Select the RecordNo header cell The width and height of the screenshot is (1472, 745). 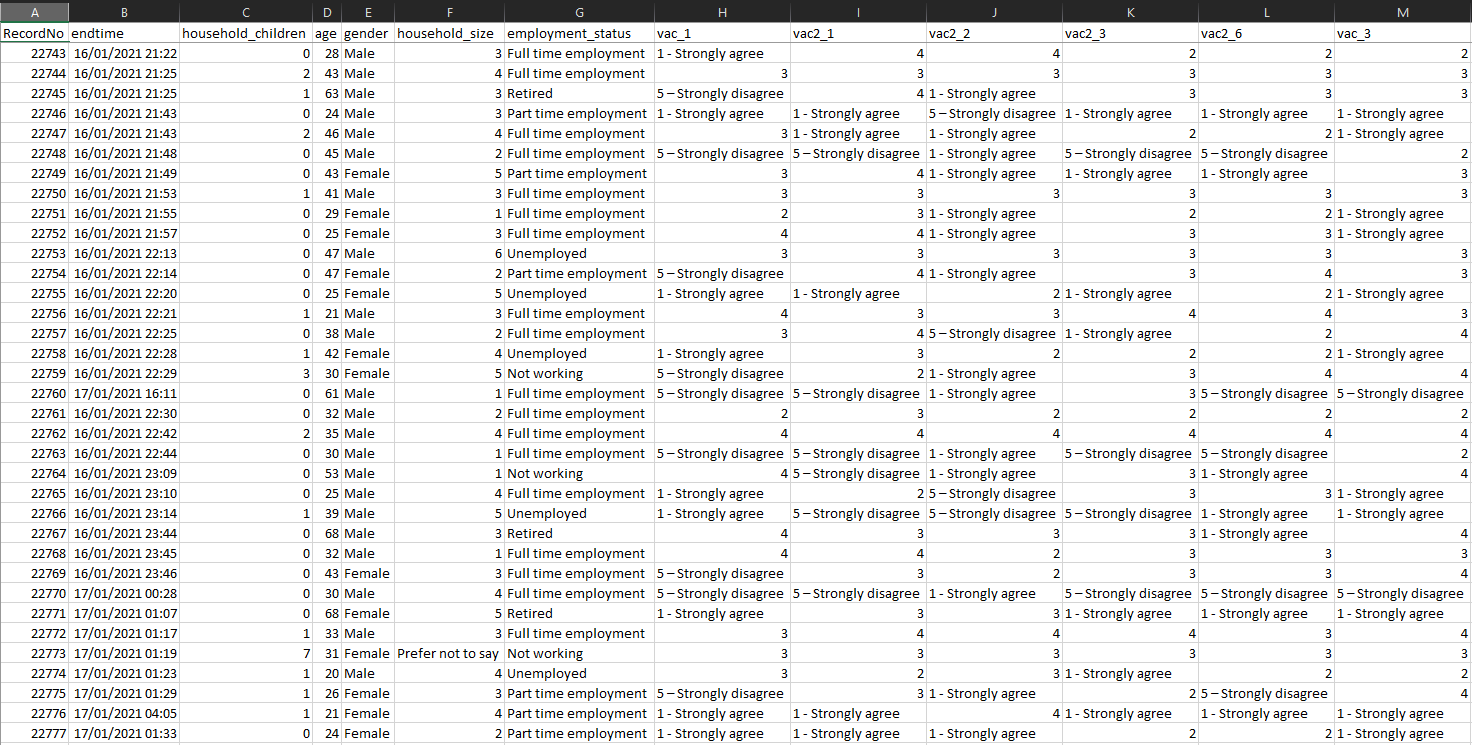[35, 33]
